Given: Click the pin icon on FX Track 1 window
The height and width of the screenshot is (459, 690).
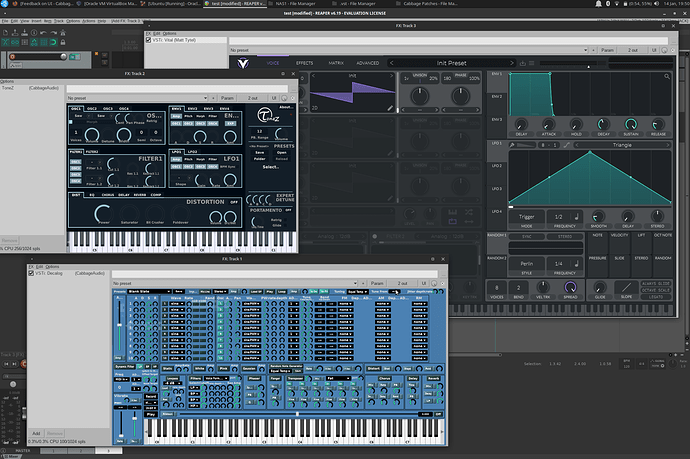Looking at the screenshot, I should tap(433, 259).
